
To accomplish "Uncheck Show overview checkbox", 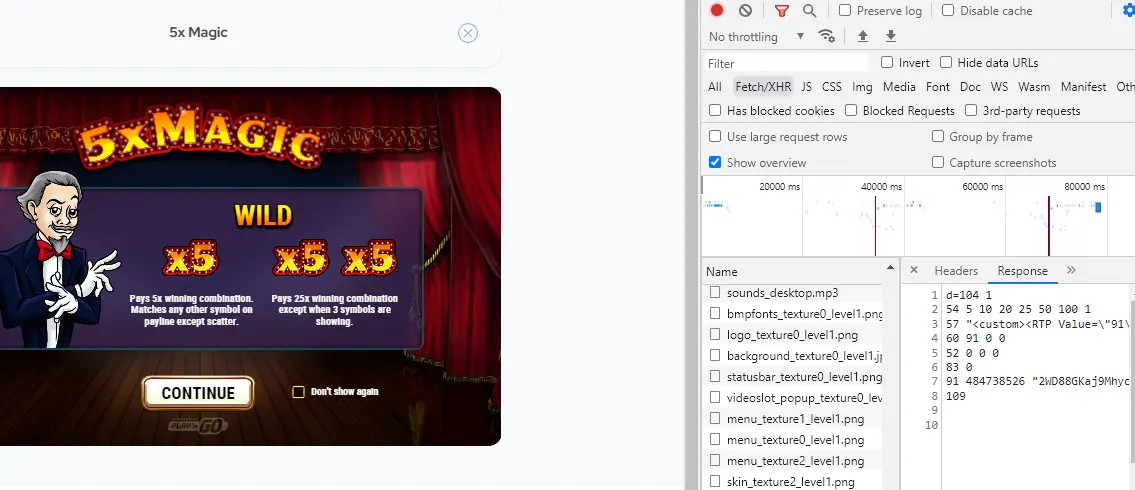I will (715, 162).
